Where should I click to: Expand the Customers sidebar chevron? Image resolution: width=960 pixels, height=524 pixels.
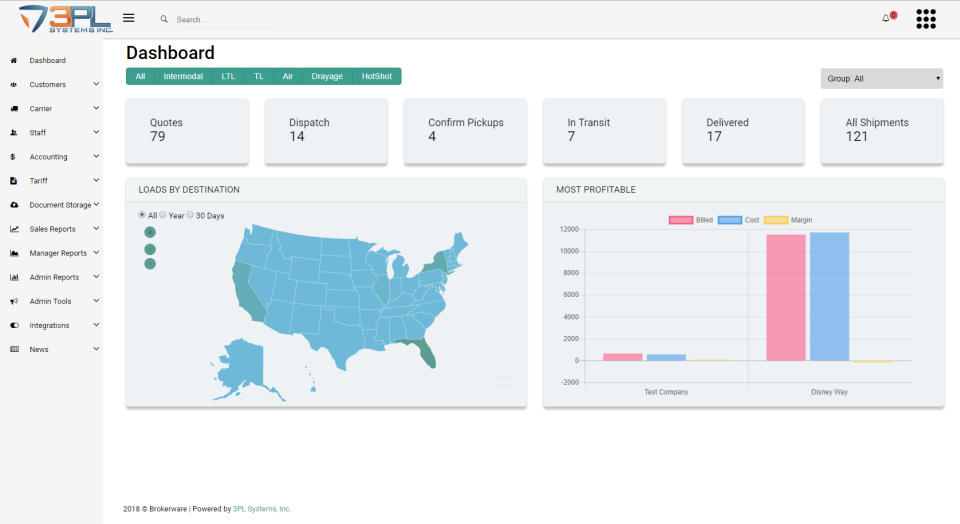tap(96, 84)
